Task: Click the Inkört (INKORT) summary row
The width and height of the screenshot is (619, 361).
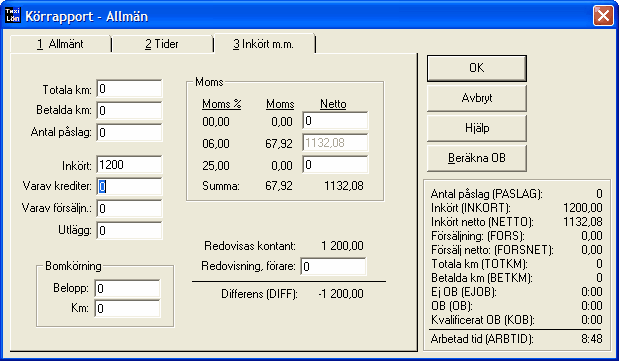Action: (x=516, y=208)
